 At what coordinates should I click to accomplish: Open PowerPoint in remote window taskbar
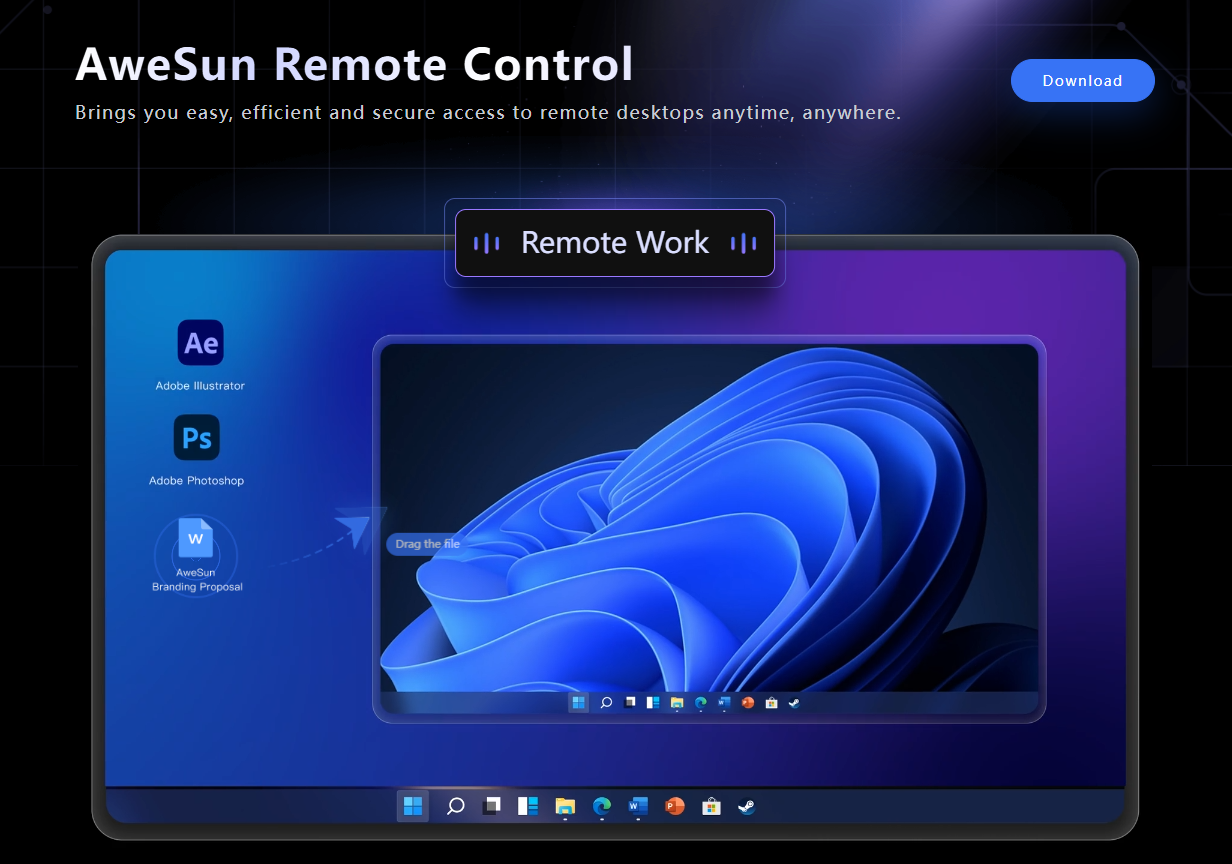click(748, 703)
